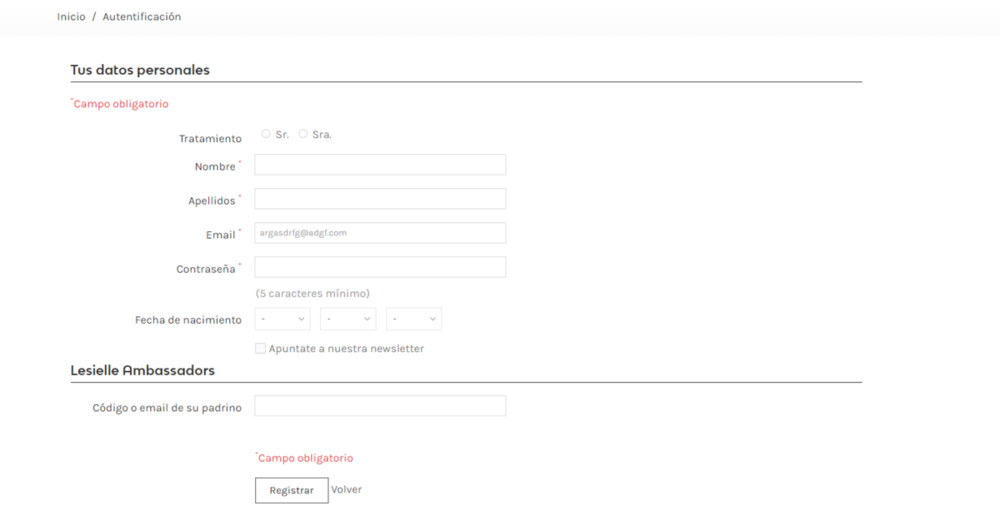Click the "Tus datos personales" heading
This screenshot has height=525, width=1000.
pyautogui.click(x=140, y=70)
